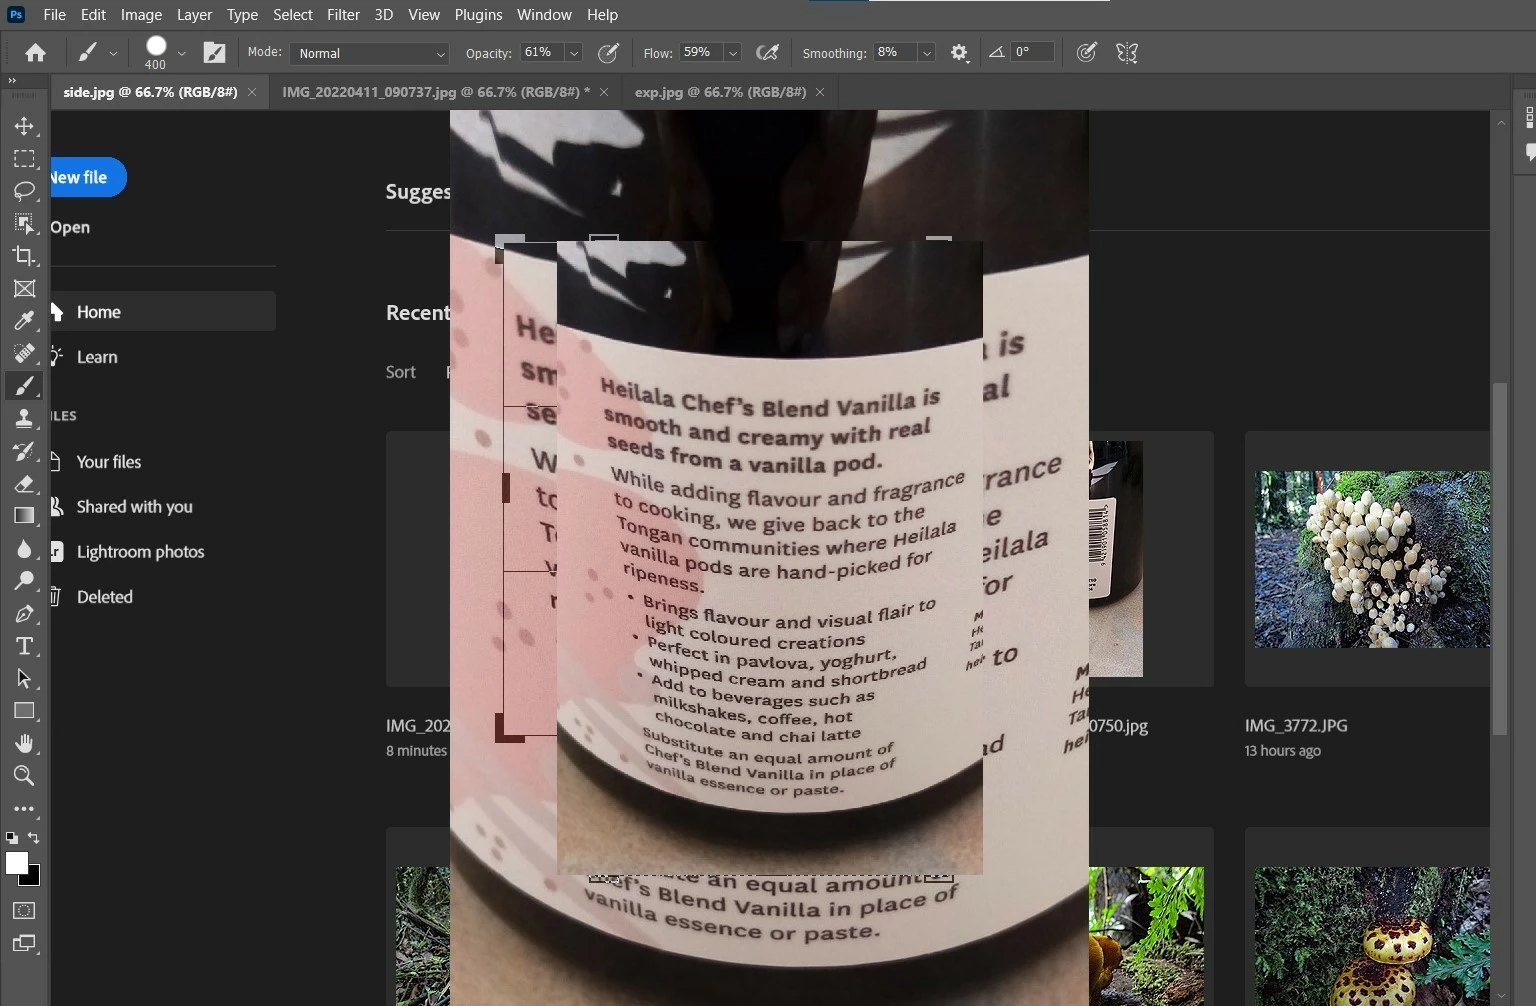Click the brush angle input field

point(1033,52)
